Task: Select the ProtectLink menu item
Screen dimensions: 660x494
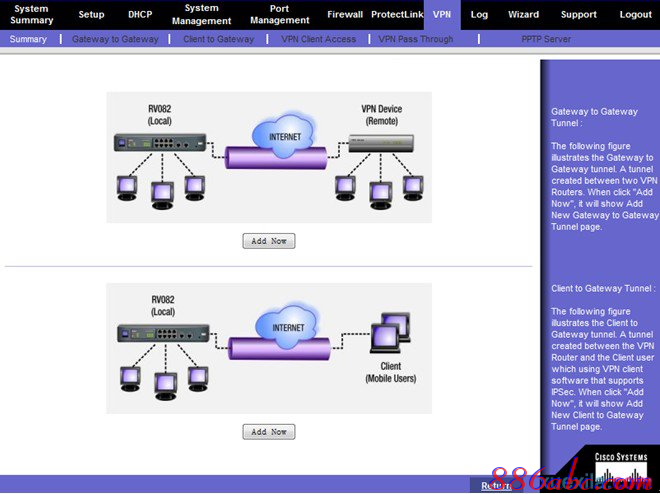Action: [x=397, y=14]
